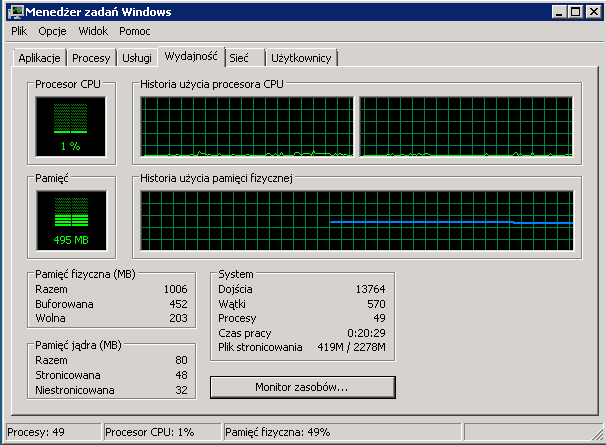Close the Task Manager window
This screenshot has width=606, height=445.
[593, 12]
